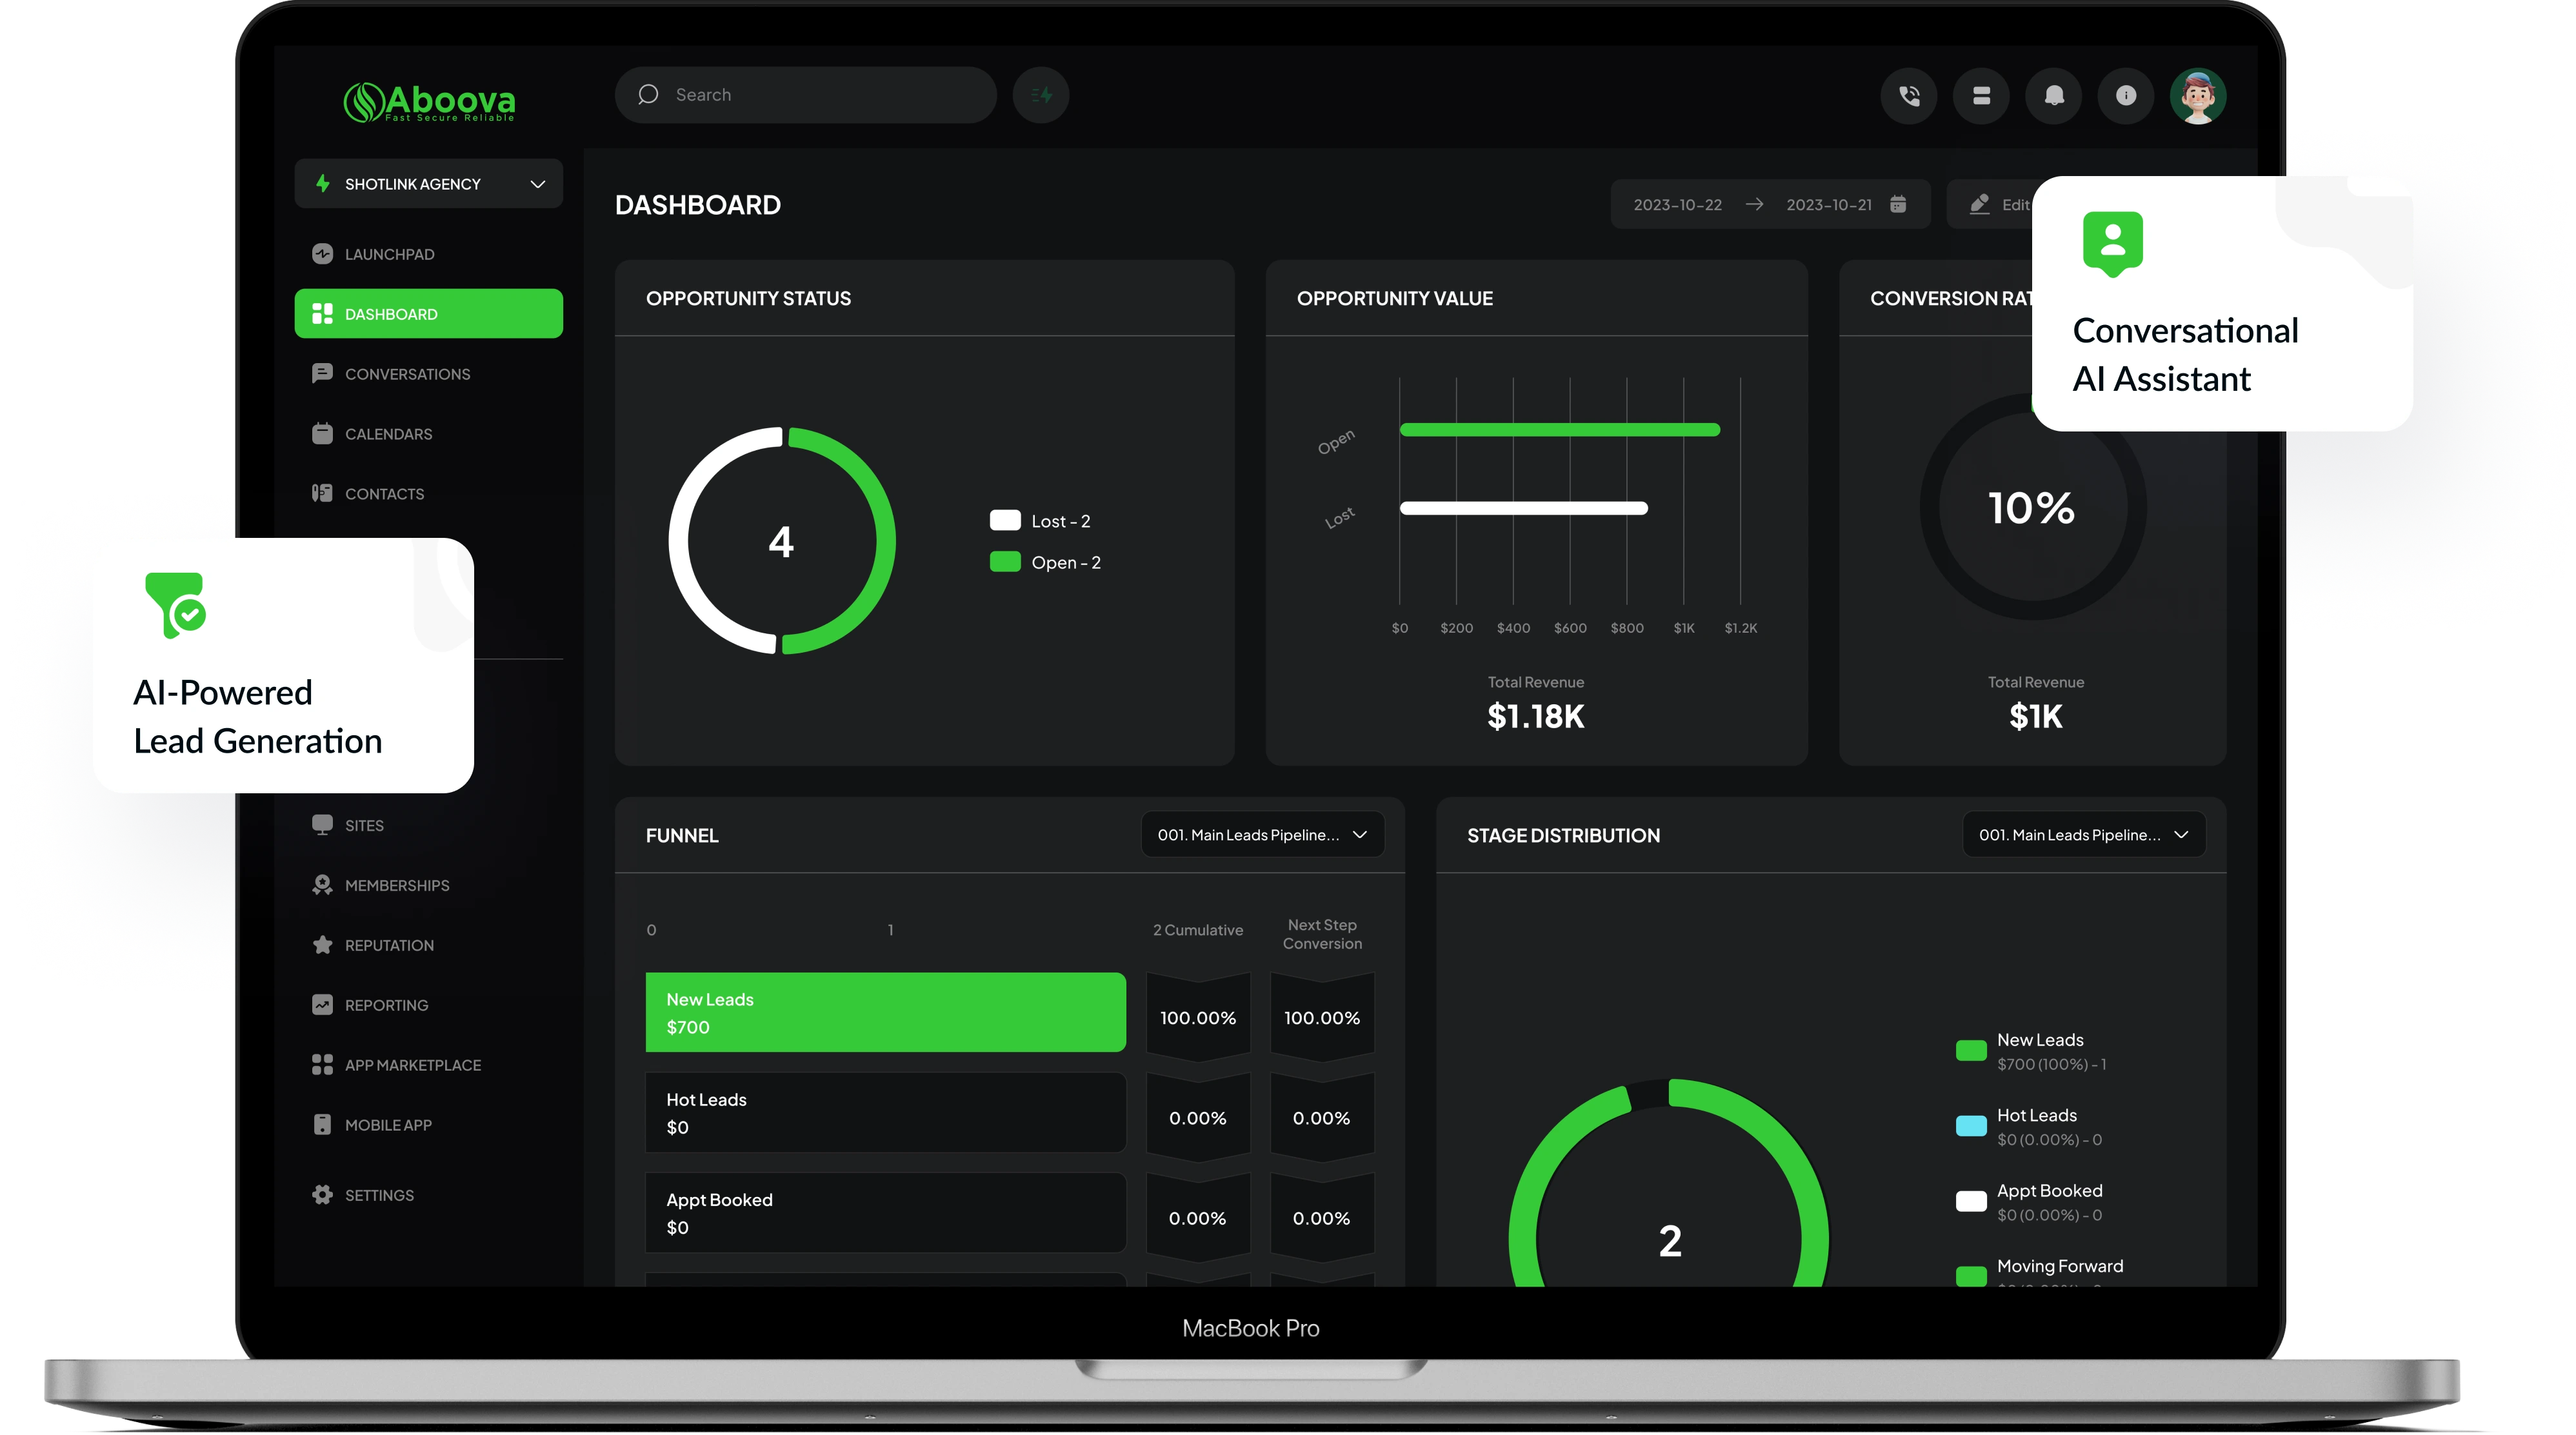Toggle the Lost legend swatch
The width and height of the screenshot is (2576, 1435).
(x=1005, y=521)
